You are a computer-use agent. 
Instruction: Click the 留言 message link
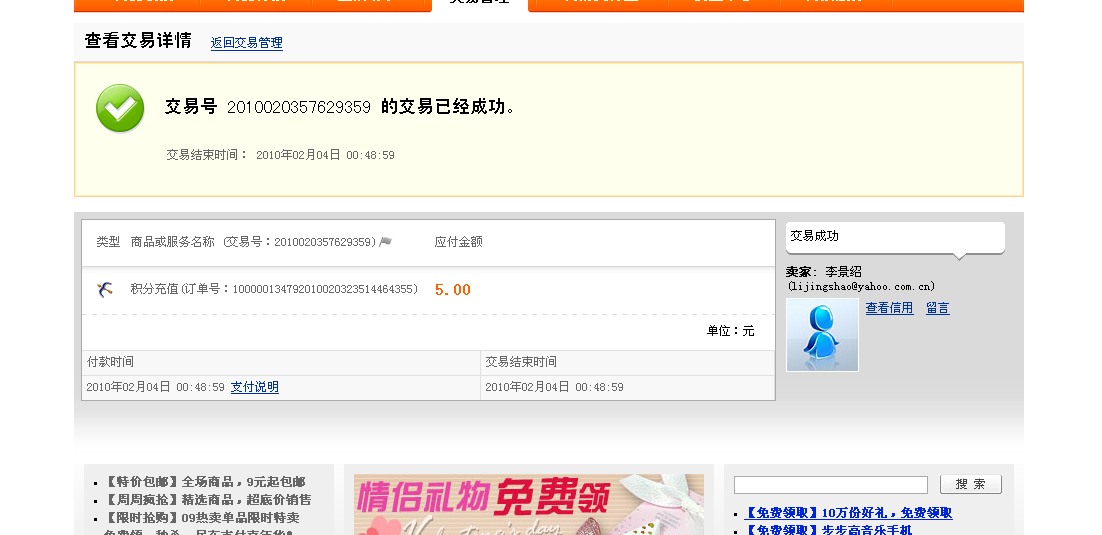(x=937, y=308)
